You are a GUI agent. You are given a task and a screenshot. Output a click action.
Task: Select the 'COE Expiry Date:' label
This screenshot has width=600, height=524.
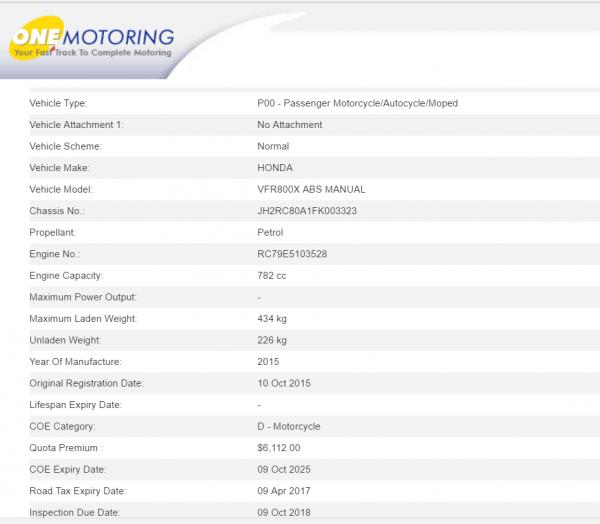coord(67,470)
